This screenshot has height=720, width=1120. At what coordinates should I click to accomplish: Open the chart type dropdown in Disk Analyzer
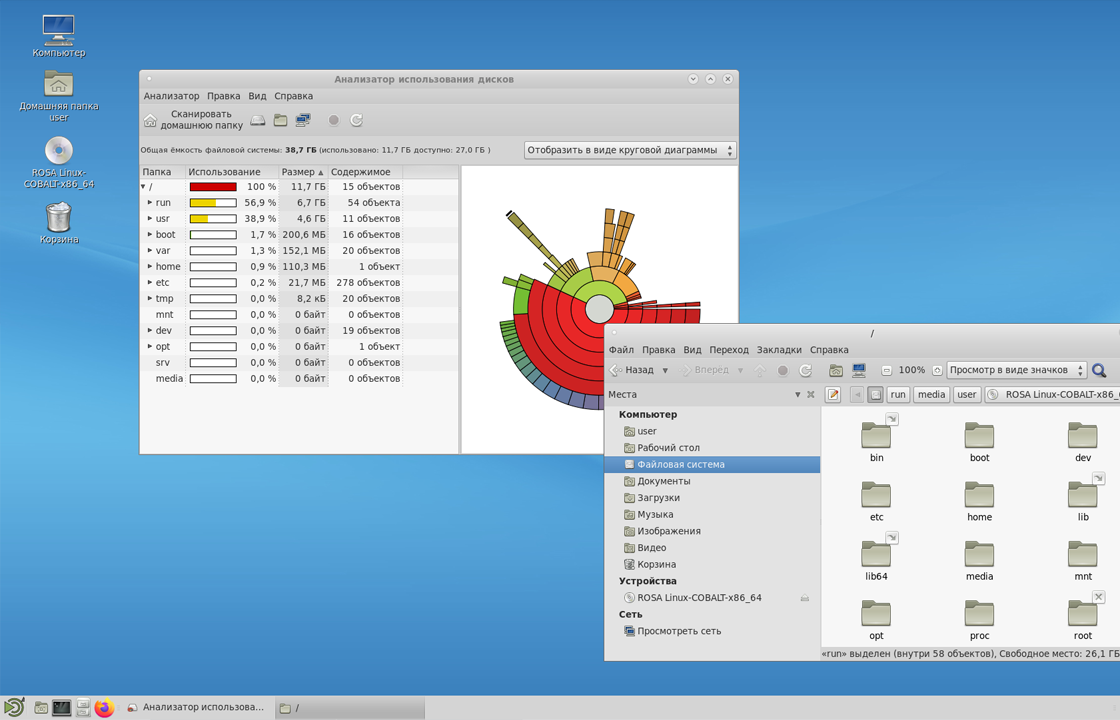(x=630, y=150)
